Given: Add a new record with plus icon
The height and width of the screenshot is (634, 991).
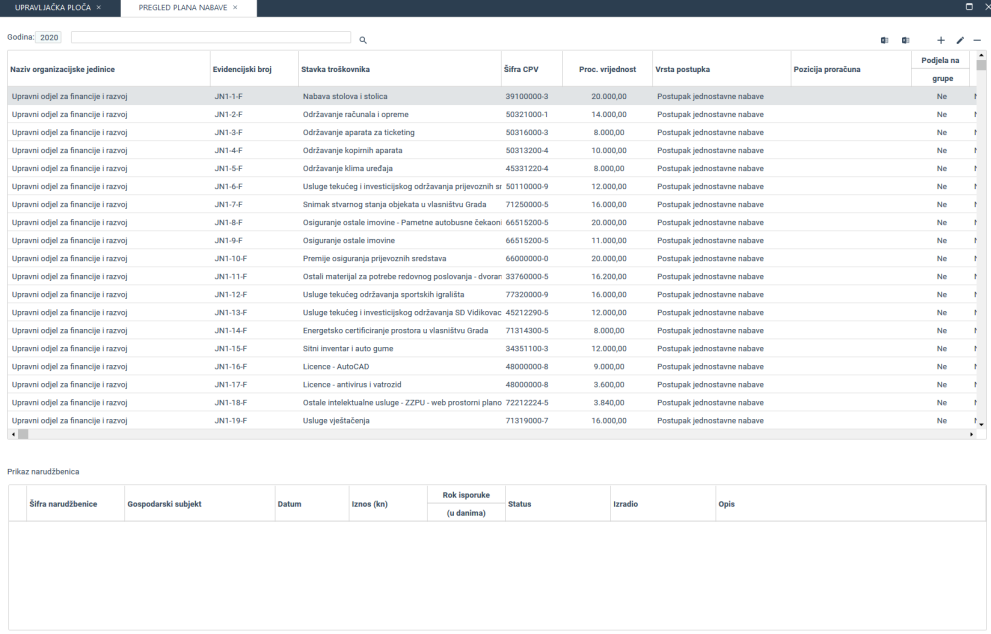Looking at the screenshot, I should tap(941, 40).
